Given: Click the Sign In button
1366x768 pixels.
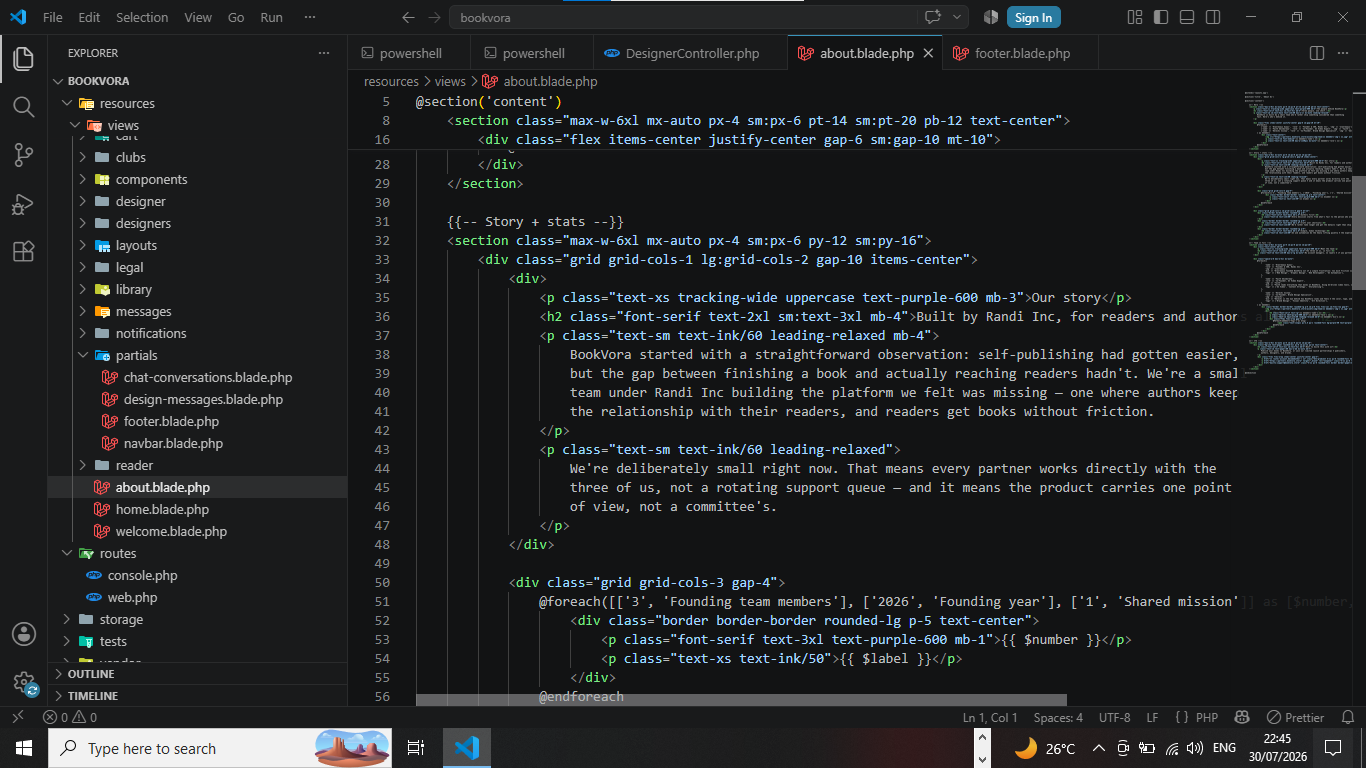Looking at the screenshot, I should pyautogui.click(x=1033, y=17).
